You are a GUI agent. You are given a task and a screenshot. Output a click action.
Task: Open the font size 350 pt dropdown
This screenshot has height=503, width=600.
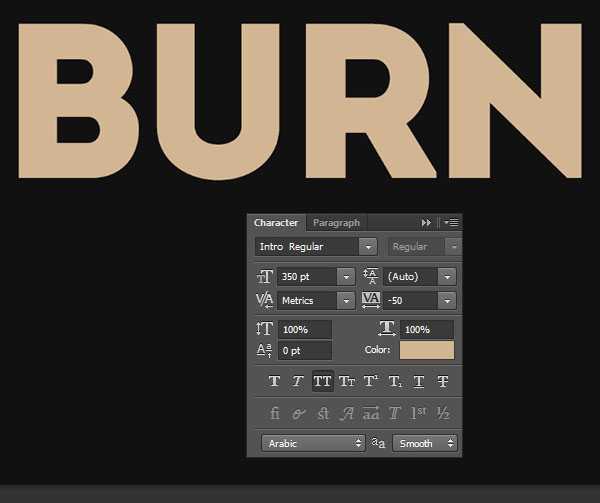click(x=346, y=277)
